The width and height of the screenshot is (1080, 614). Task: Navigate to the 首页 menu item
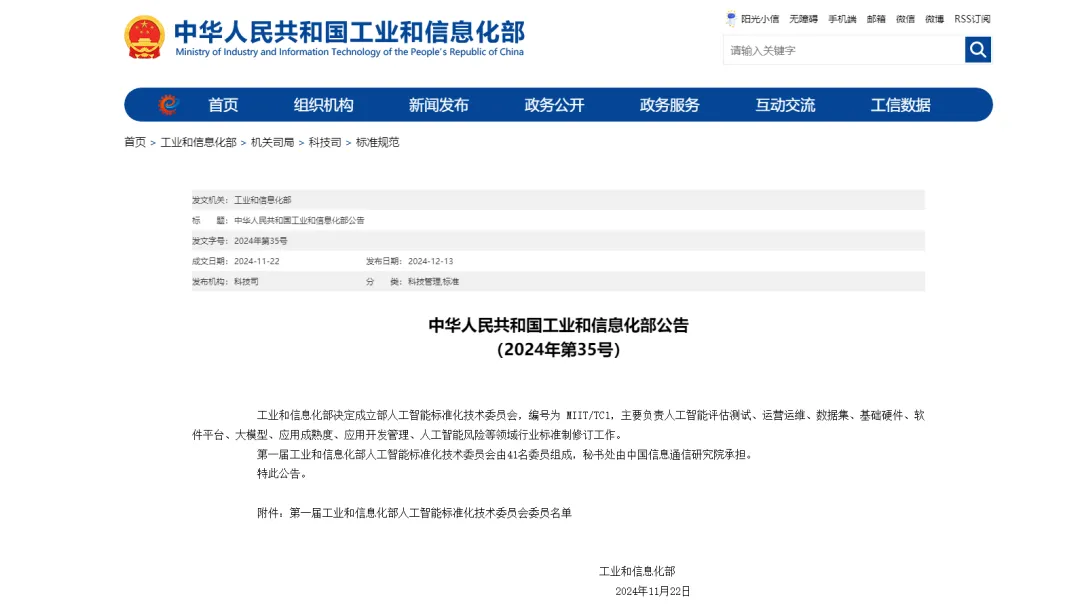[222, 104]
